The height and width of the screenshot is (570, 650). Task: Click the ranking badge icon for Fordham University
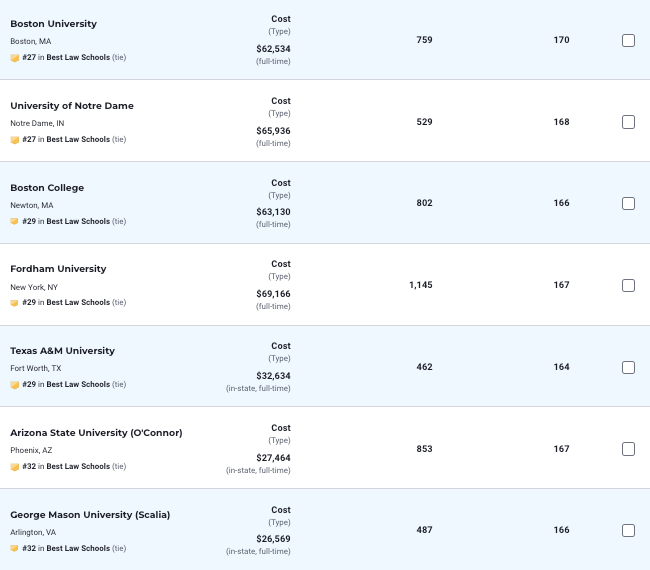tap(15, 303)
